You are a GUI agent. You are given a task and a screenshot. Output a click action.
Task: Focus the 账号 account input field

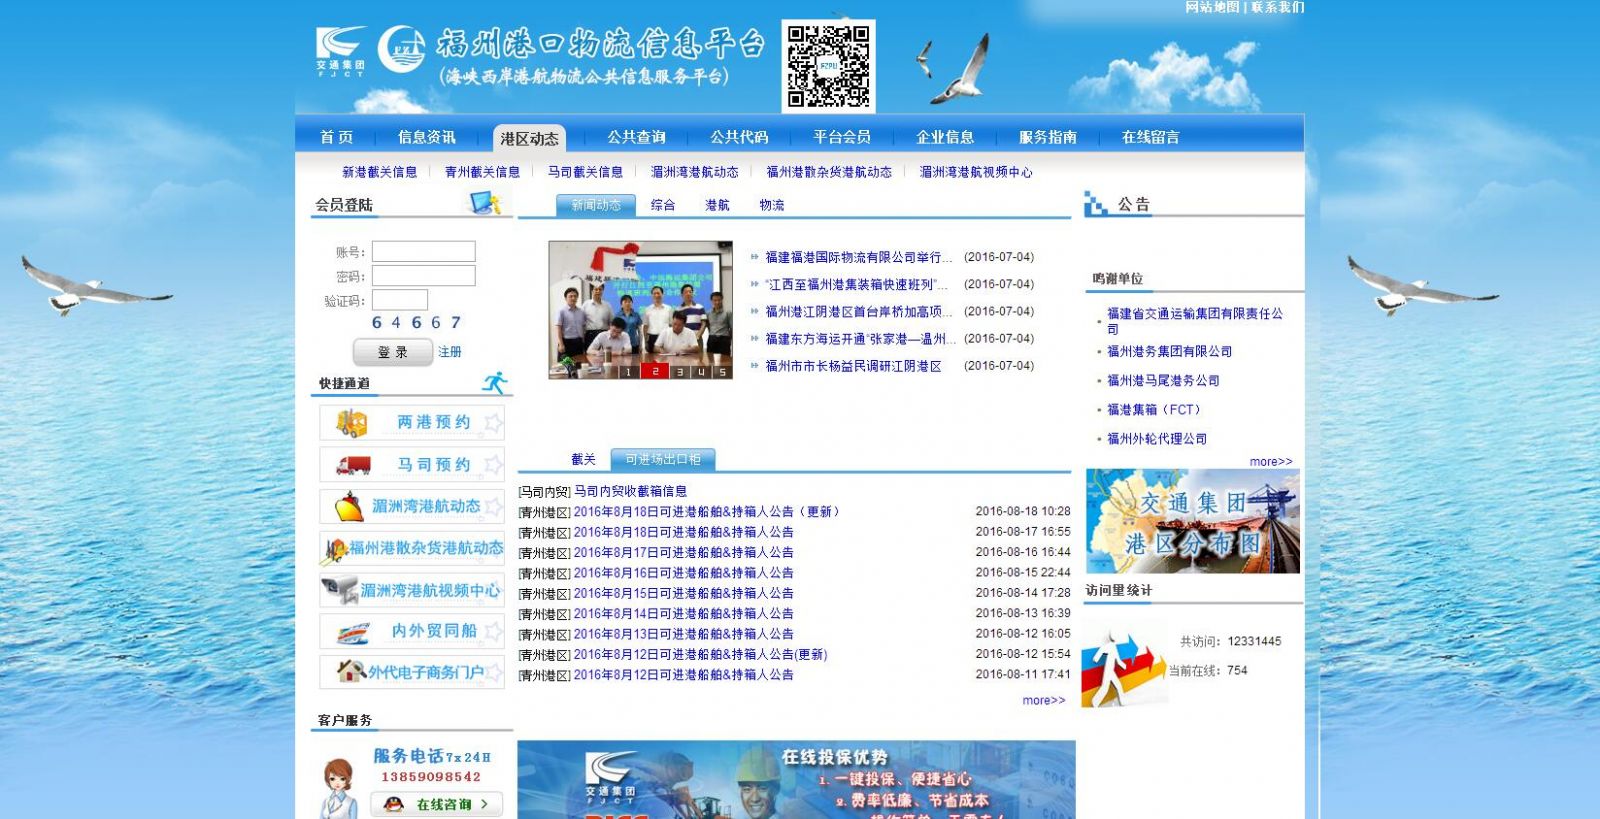(x=423, y=252)
